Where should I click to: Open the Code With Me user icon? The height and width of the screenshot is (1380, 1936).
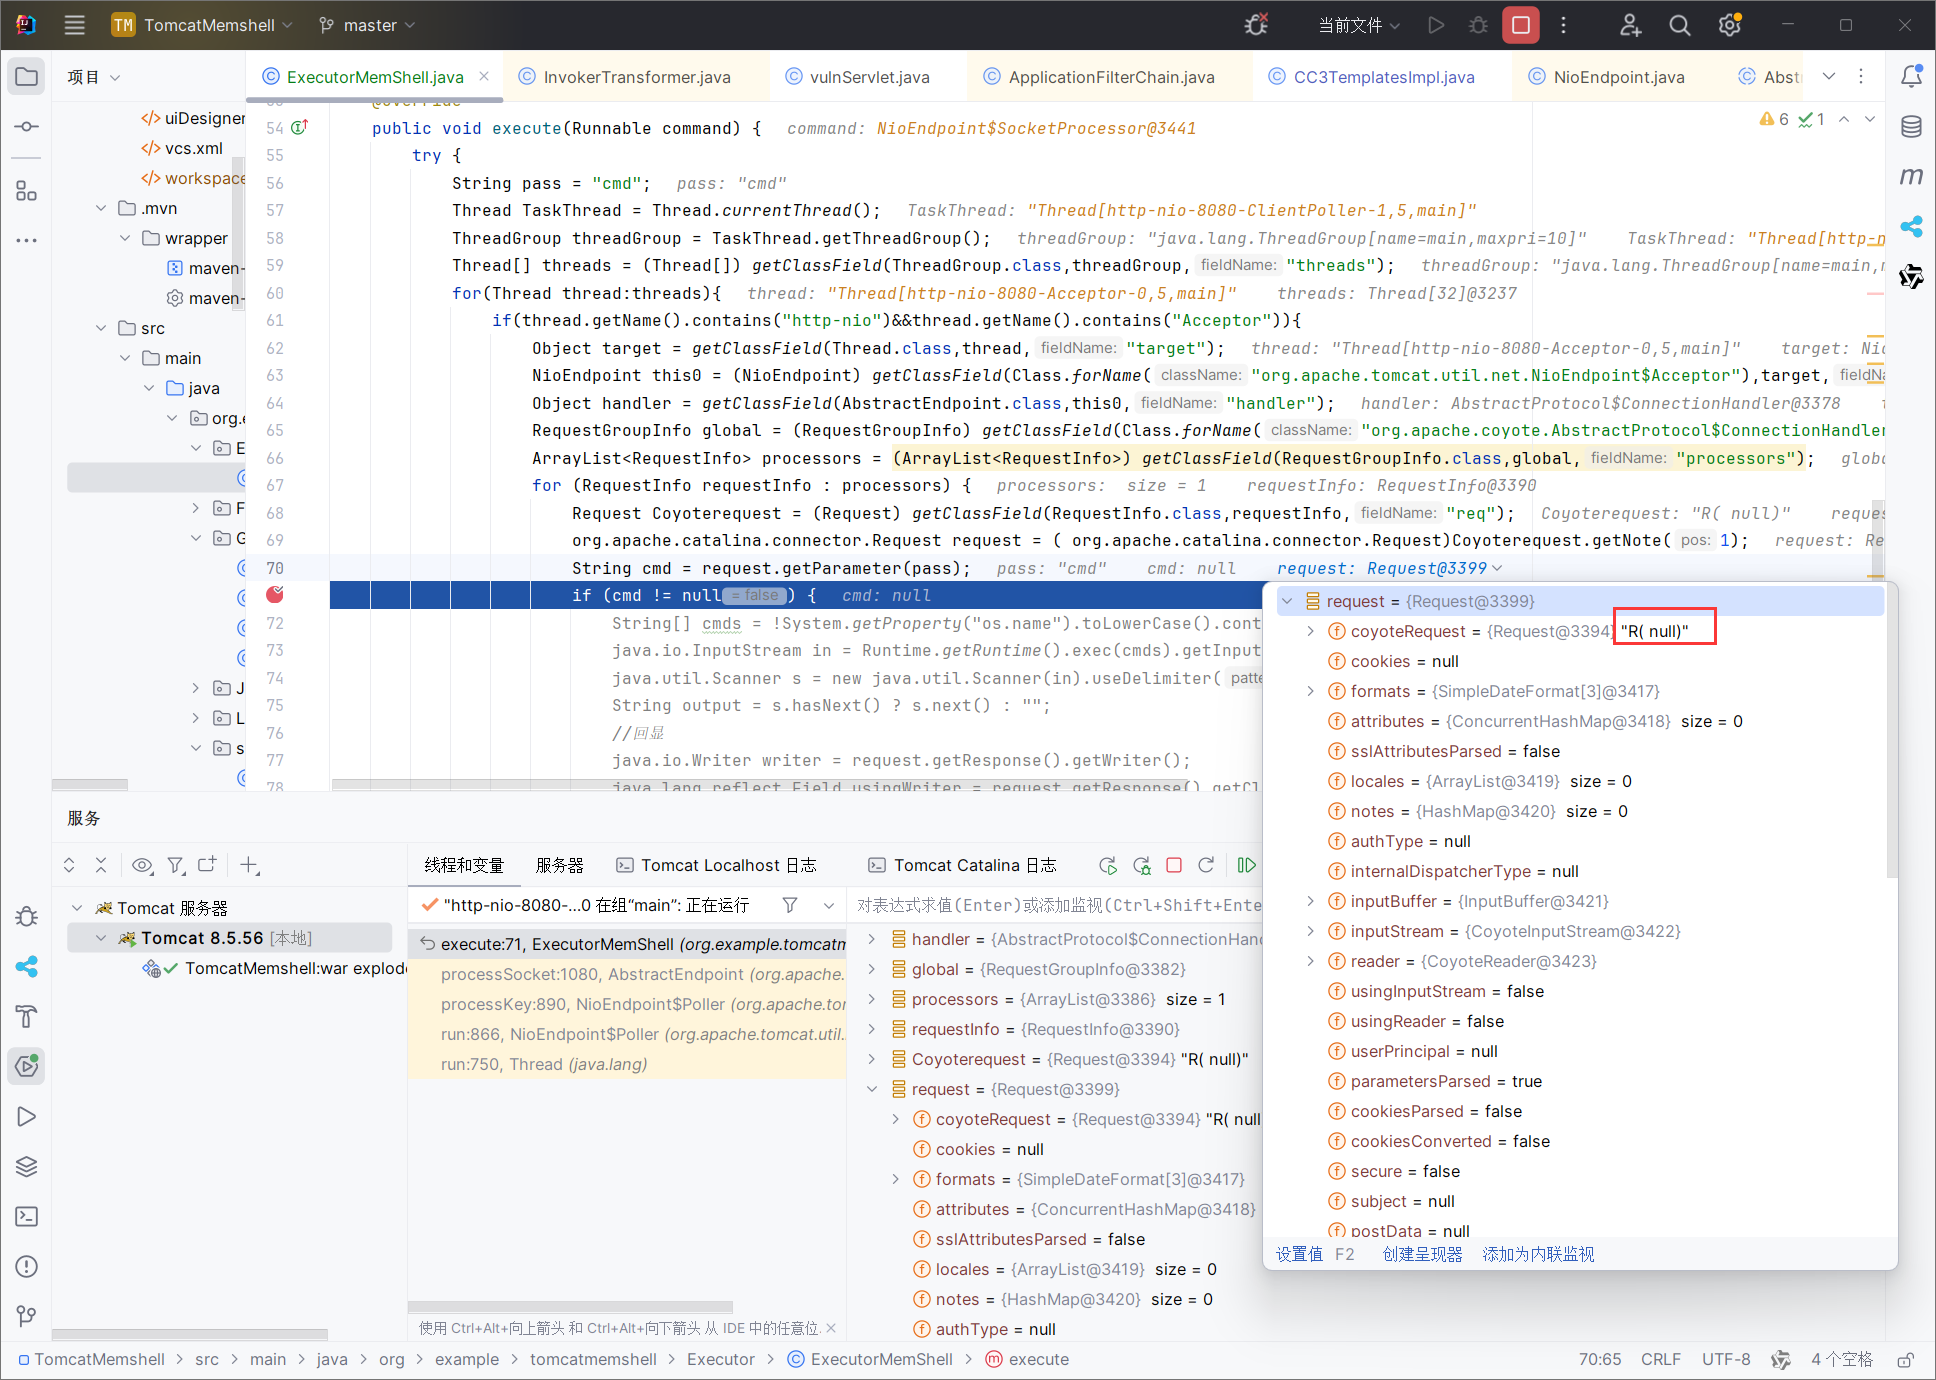pos(1630,25)
